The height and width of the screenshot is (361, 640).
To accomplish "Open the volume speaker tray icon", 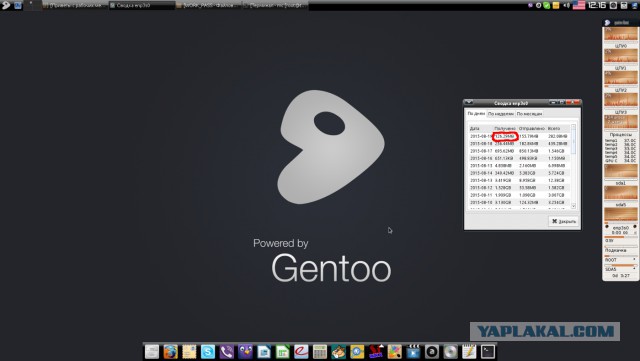I will [566, 5].
